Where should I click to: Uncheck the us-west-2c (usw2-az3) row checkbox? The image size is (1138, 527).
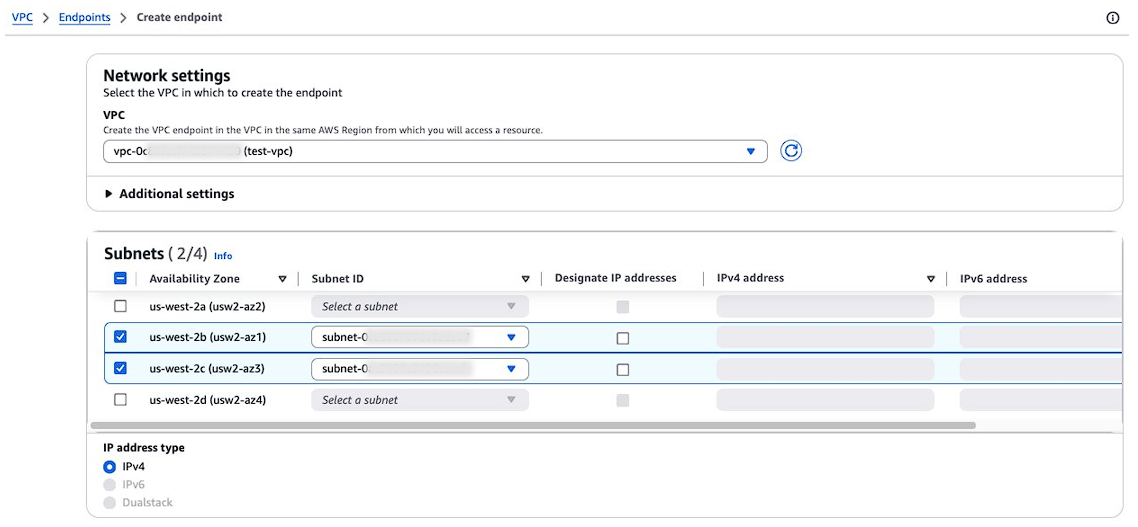click(x=120, y=368)
